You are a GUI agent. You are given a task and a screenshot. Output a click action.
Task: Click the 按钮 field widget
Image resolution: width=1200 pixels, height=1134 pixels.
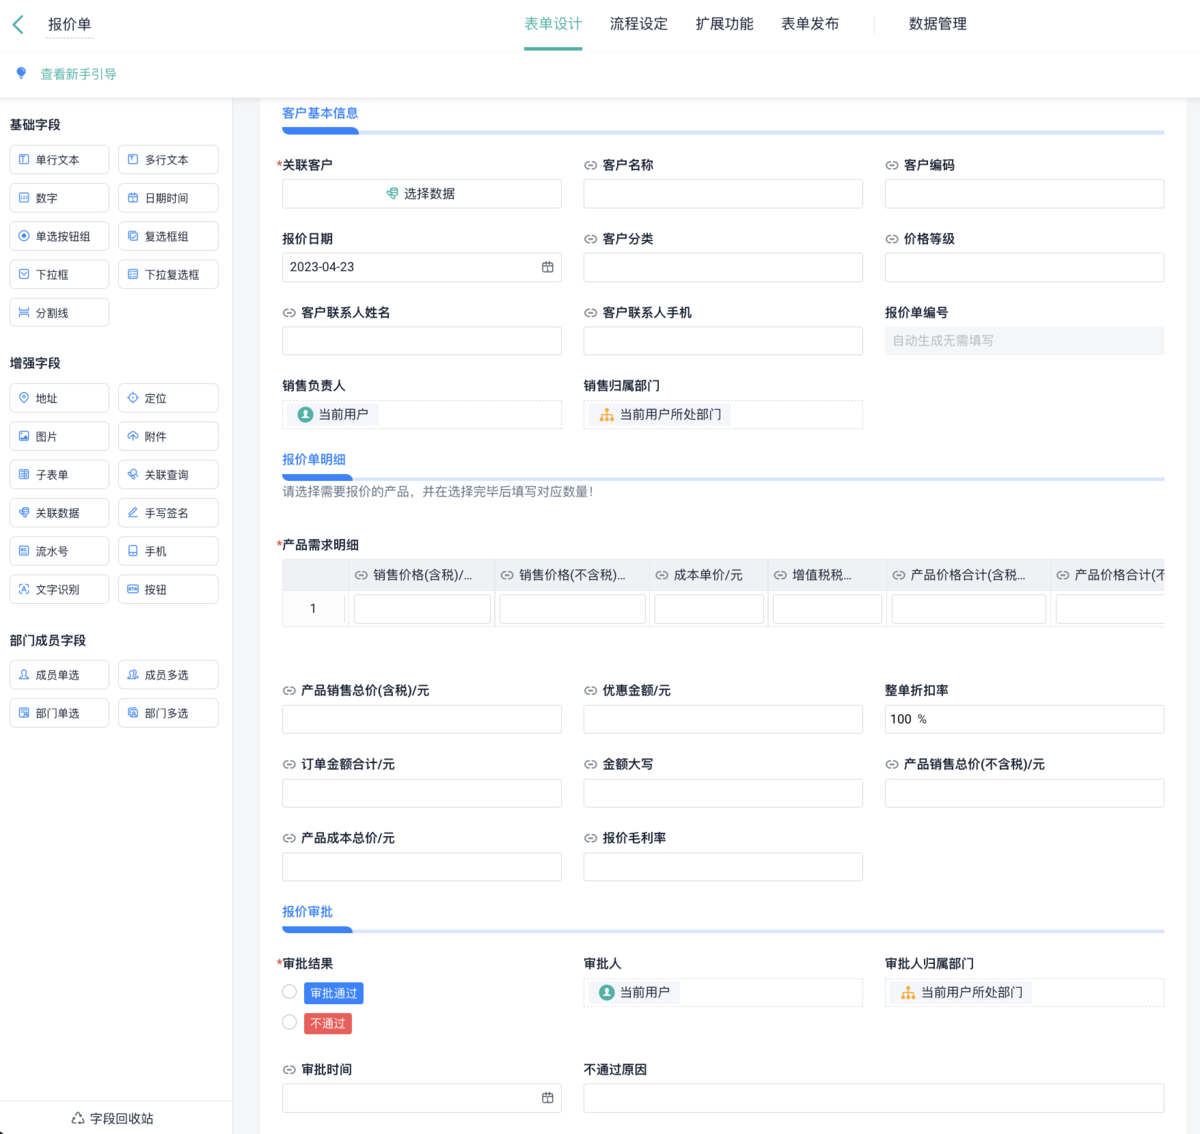coord(168,589)
